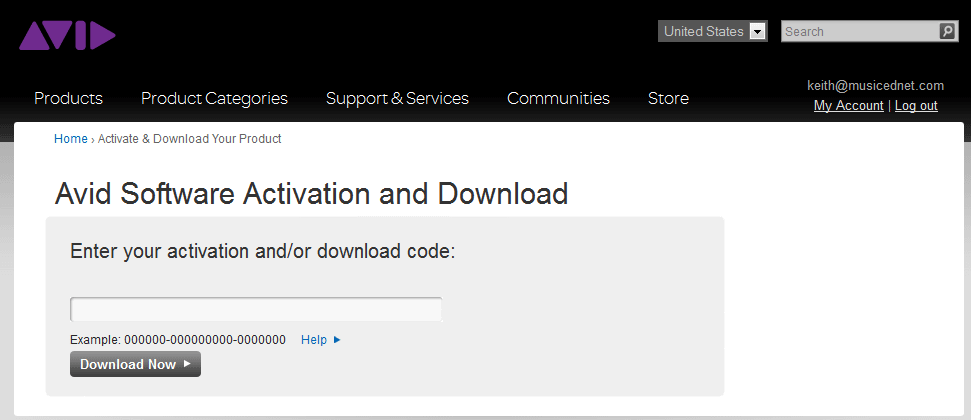
Task: Open the Product Categories menu
Action: click(214, 98)
